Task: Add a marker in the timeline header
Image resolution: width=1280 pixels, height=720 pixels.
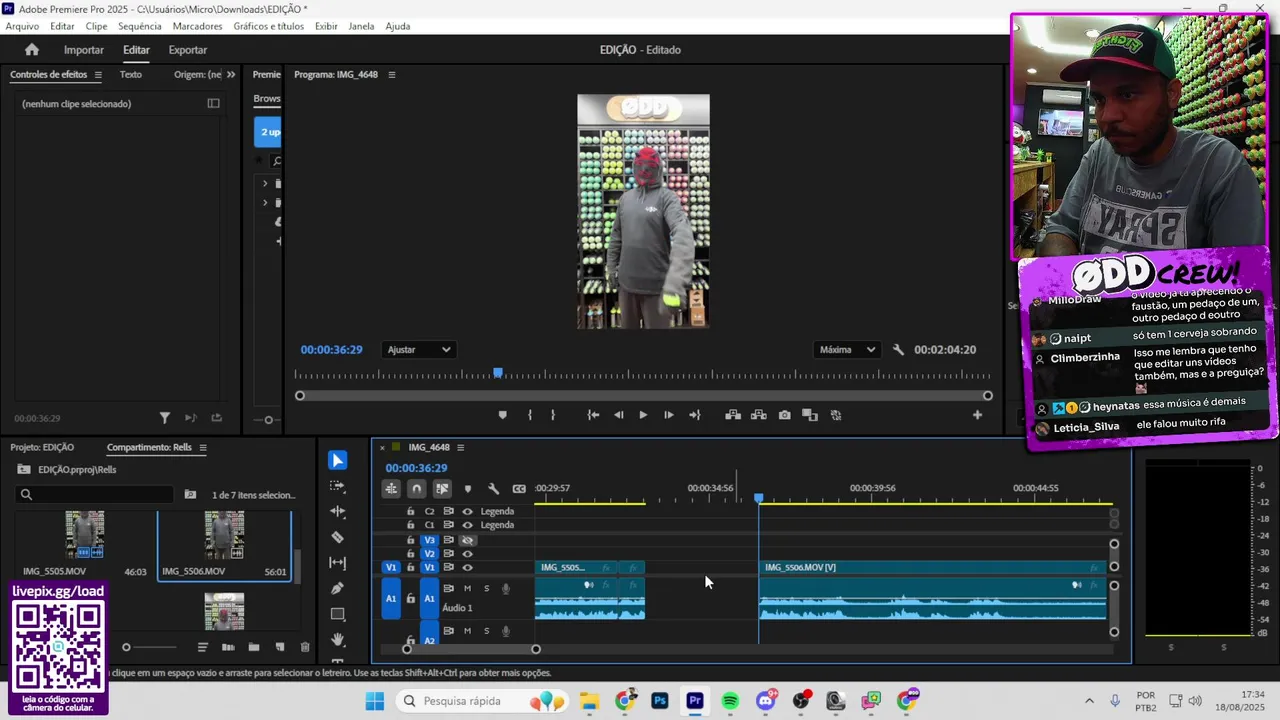Action: [x=467, y=489]
